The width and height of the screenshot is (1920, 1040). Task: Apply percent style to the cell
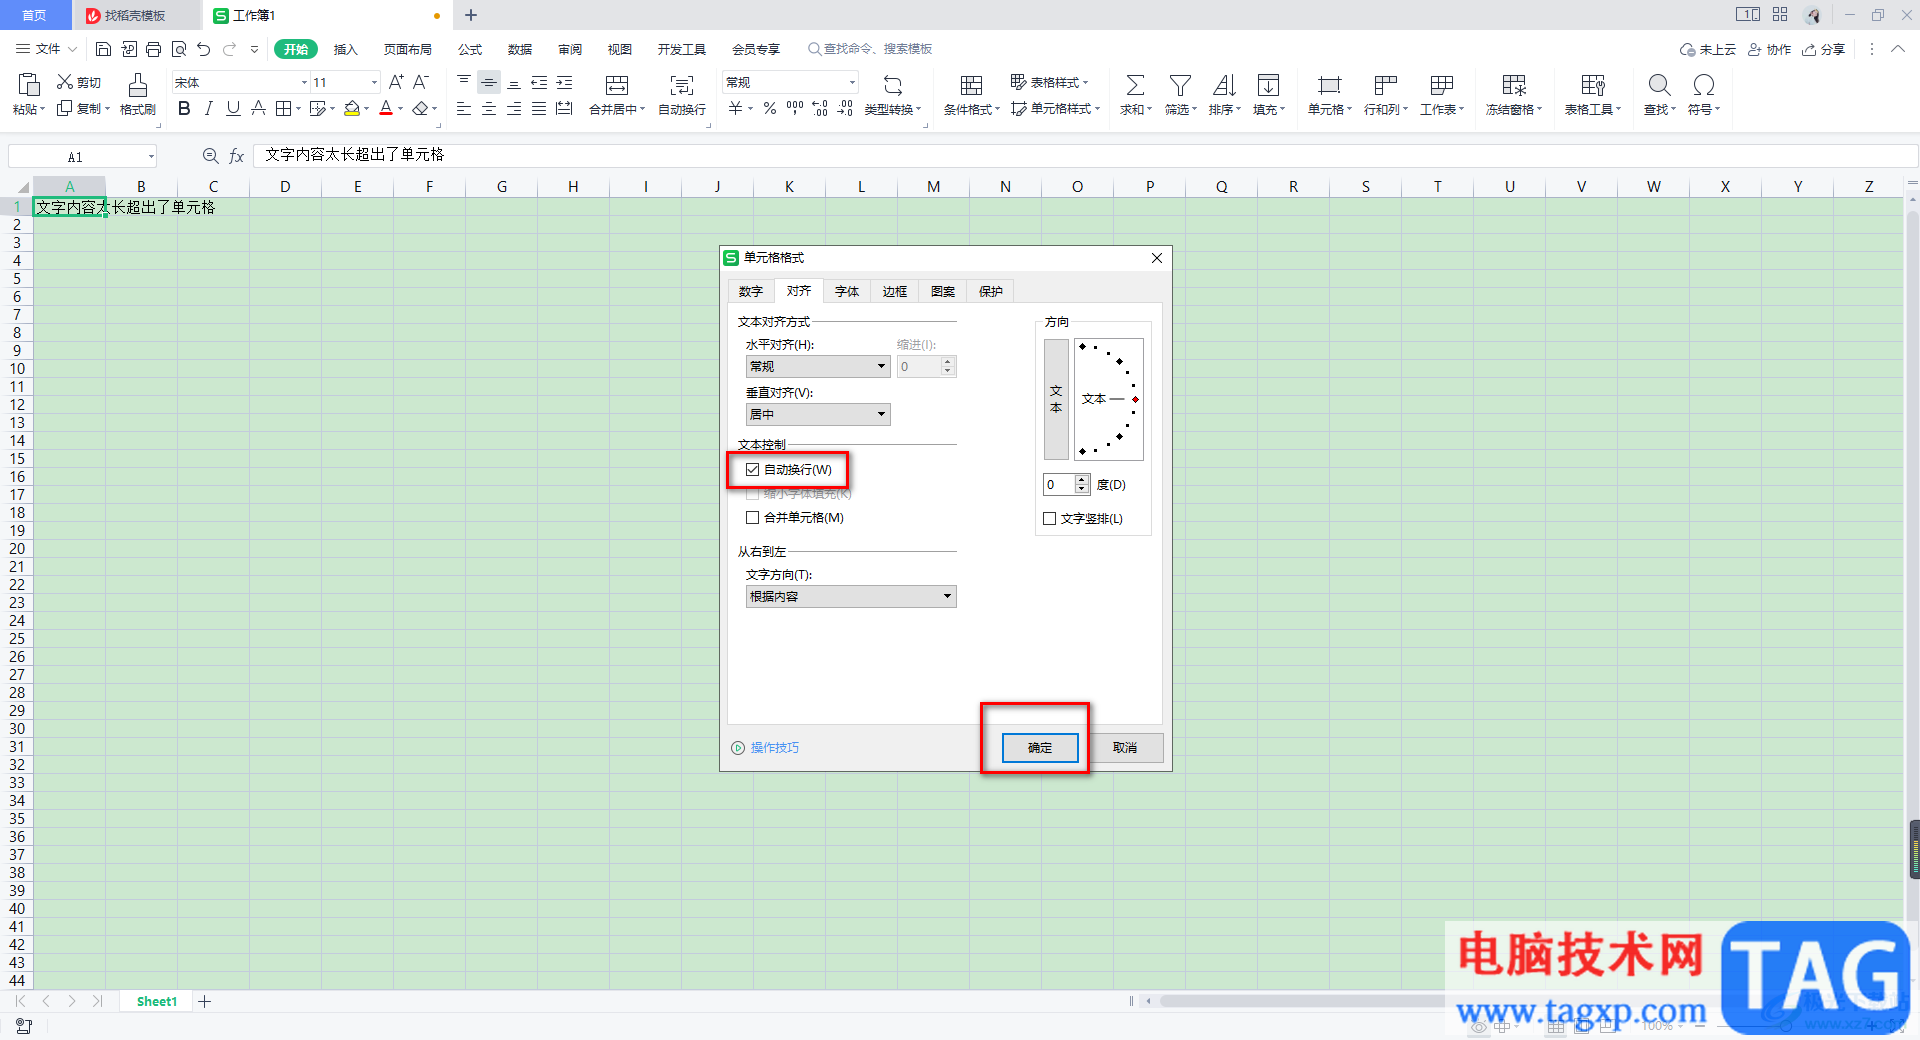pyautogui.click(x=770, y=108)
